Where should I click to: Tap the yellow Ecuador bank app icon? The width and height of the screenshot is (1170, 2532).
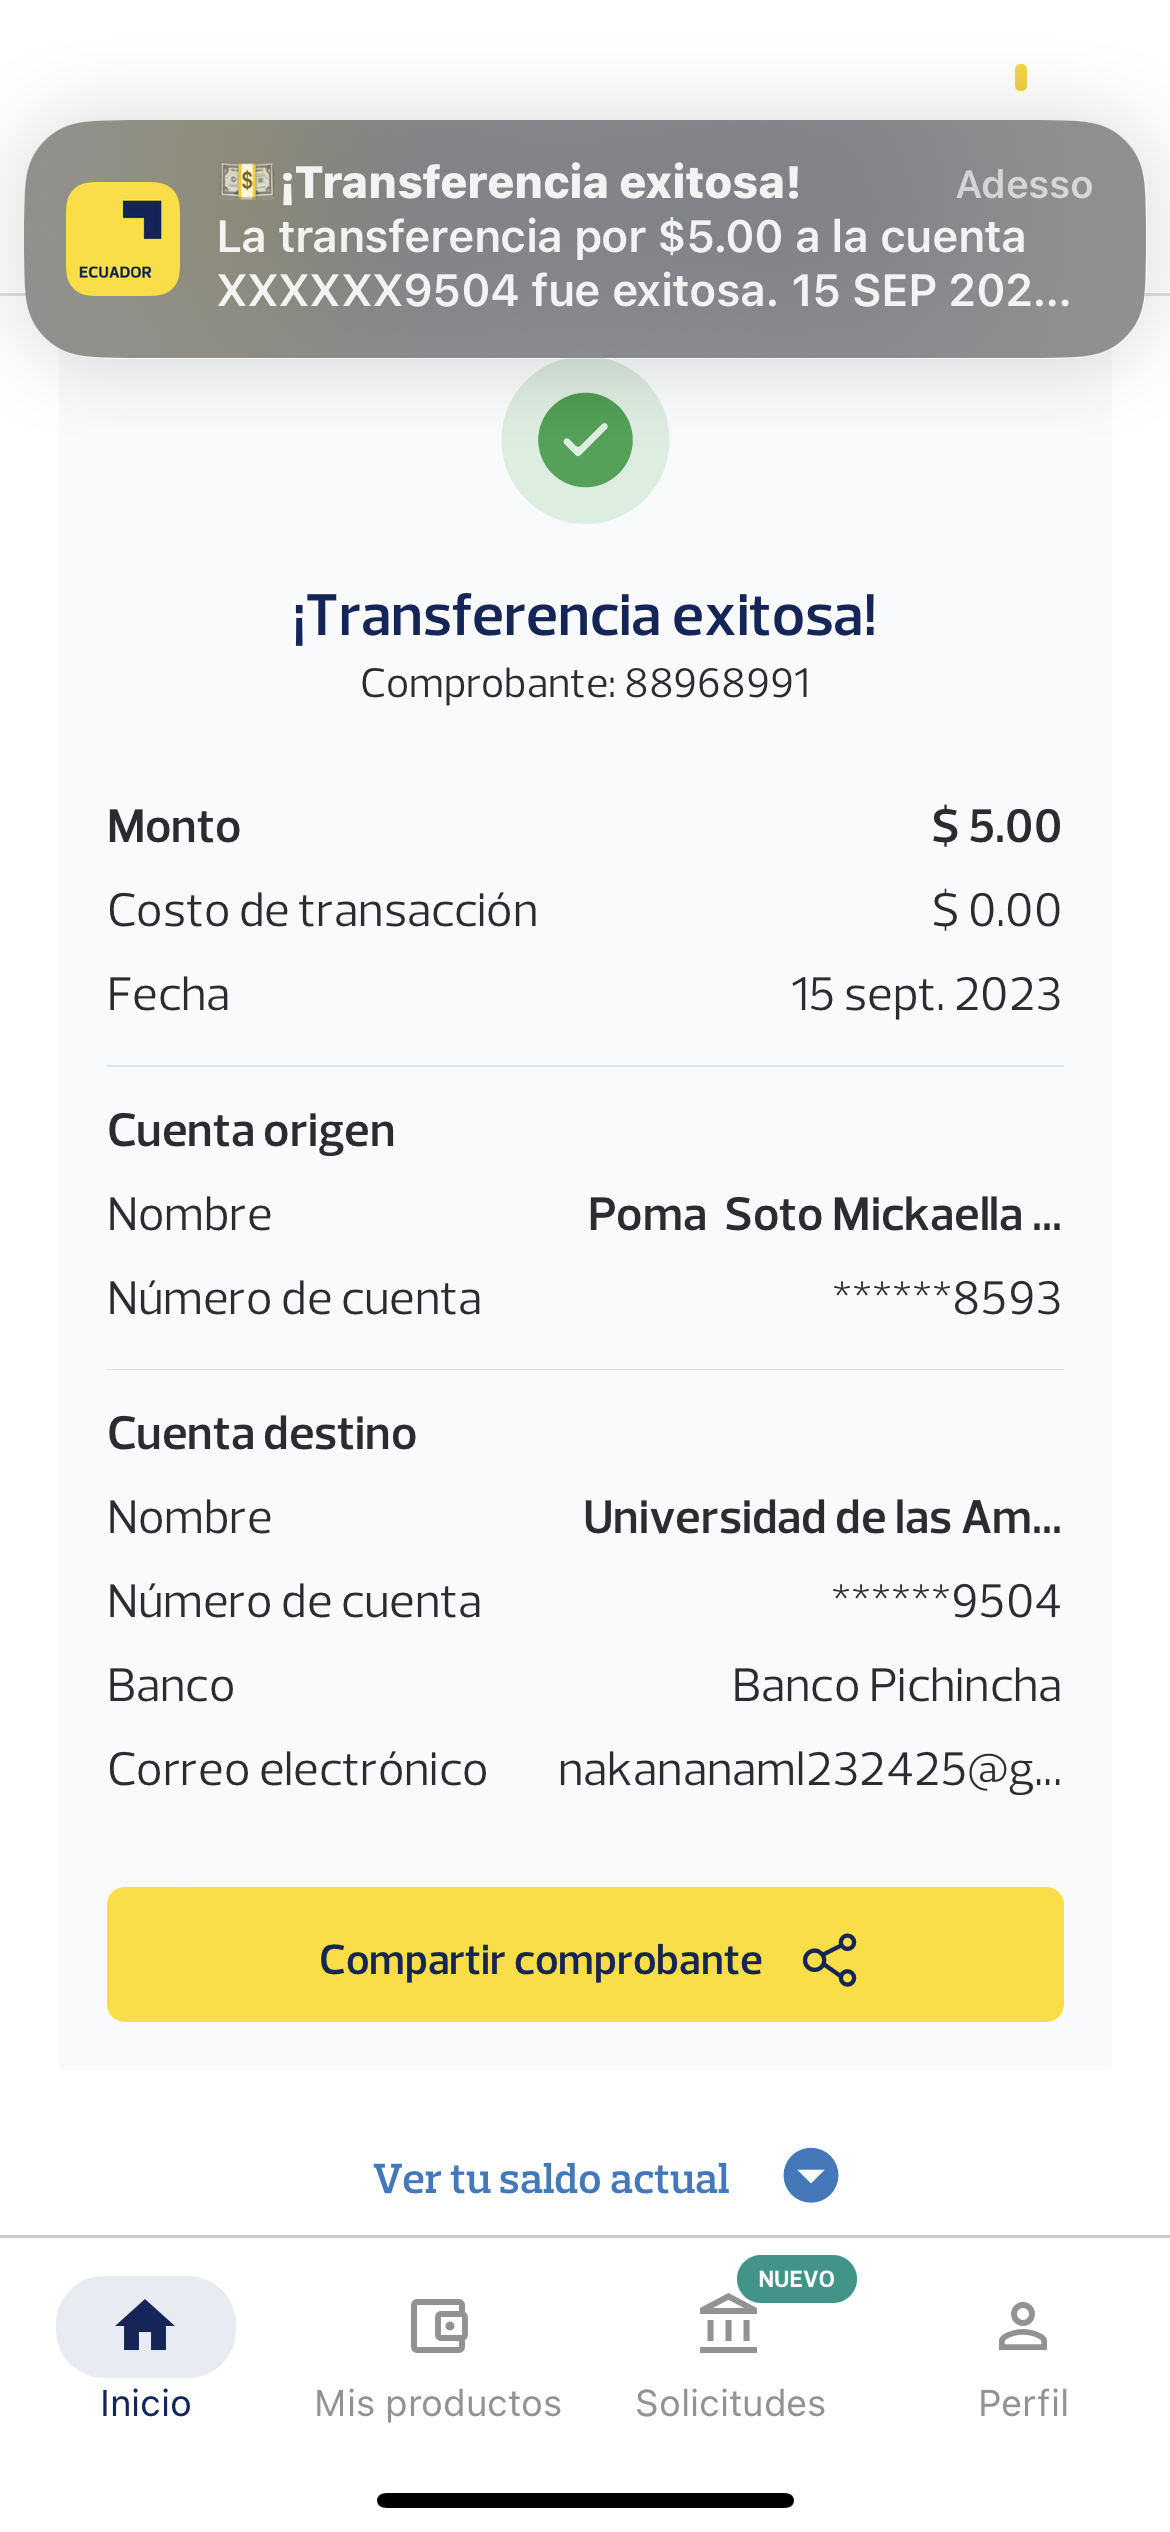point(123,239)
